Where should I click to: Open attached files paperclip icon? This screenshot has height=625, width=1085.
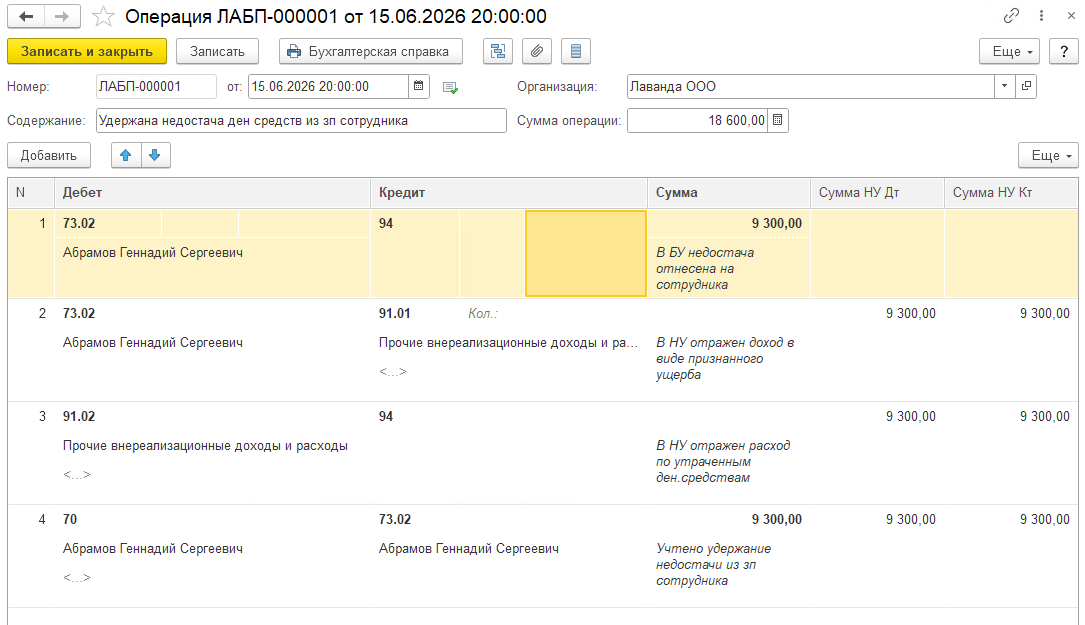point(536,51)
